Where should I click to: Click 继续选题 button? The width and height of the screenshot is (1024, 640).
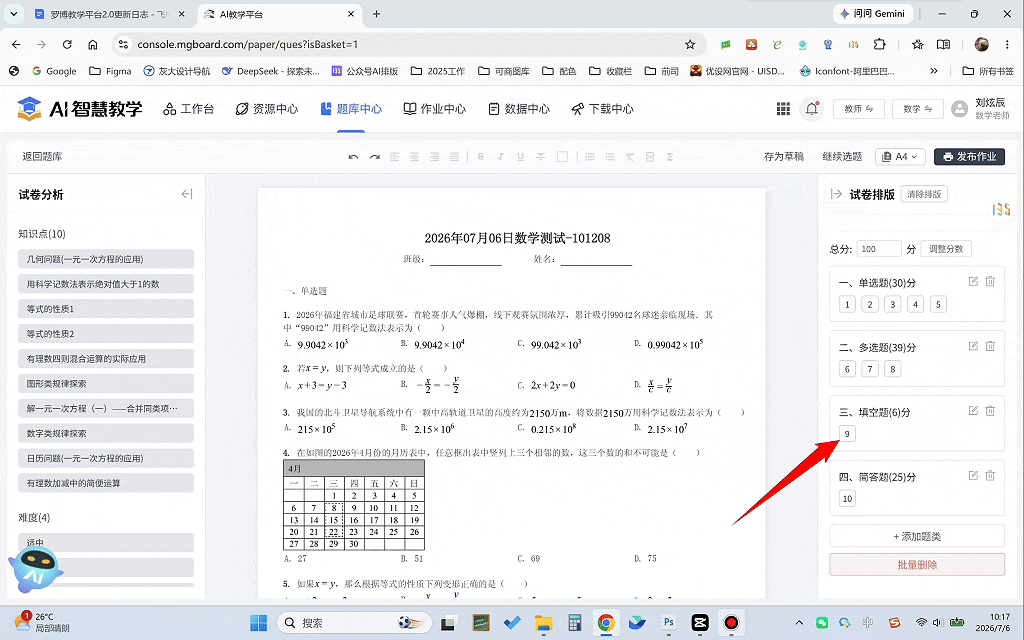click(842, 157)
